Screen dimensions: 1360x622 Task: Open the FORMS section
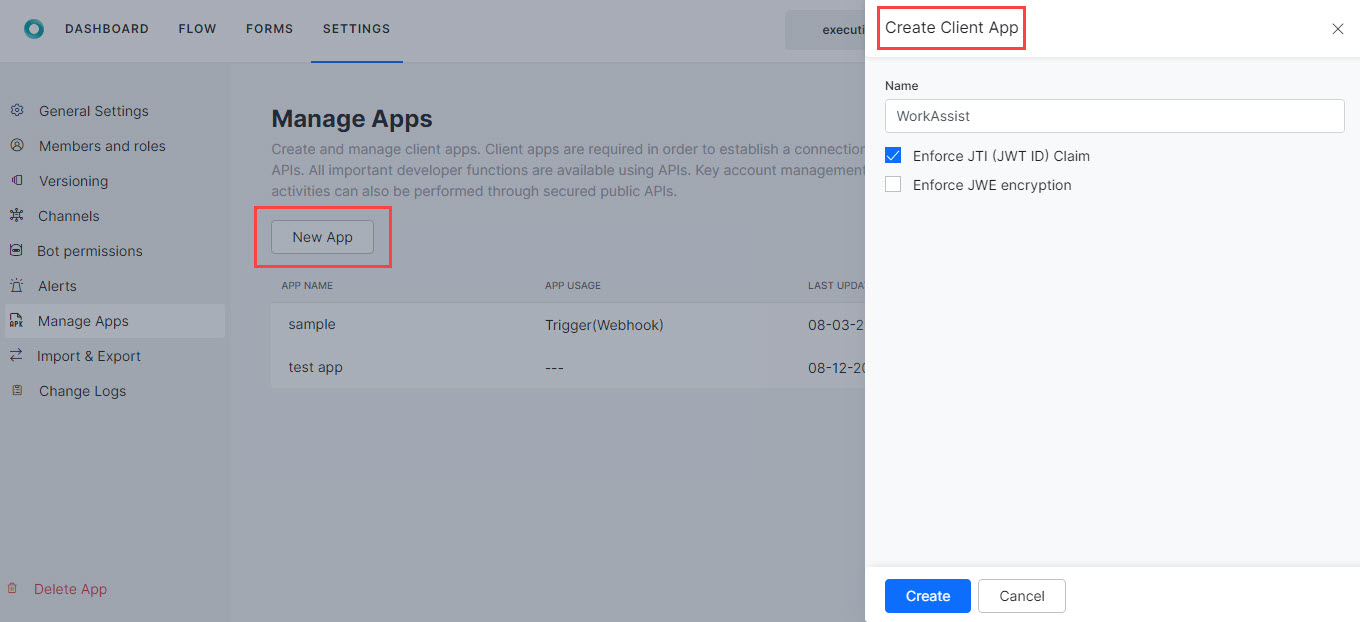(269, 29)
